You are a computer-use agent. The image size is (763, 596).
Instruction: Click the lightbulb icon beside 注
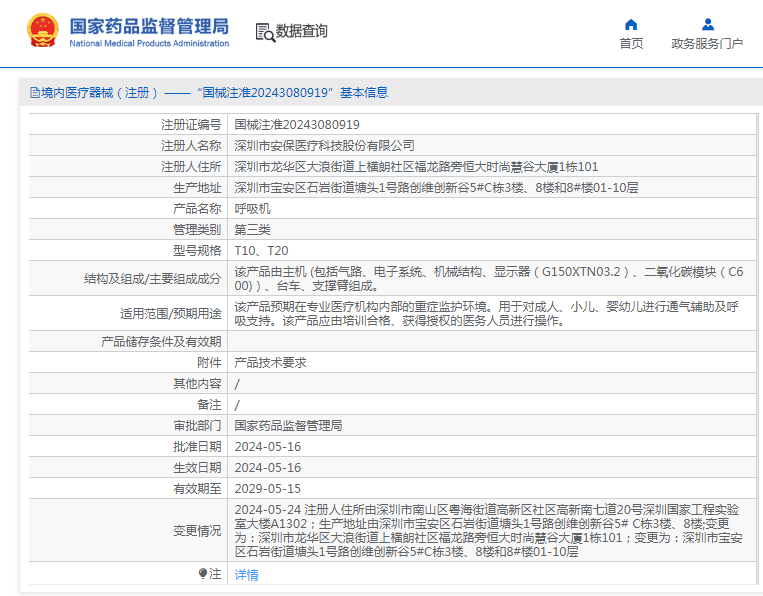pyautogui.click(x=203, y=574)
